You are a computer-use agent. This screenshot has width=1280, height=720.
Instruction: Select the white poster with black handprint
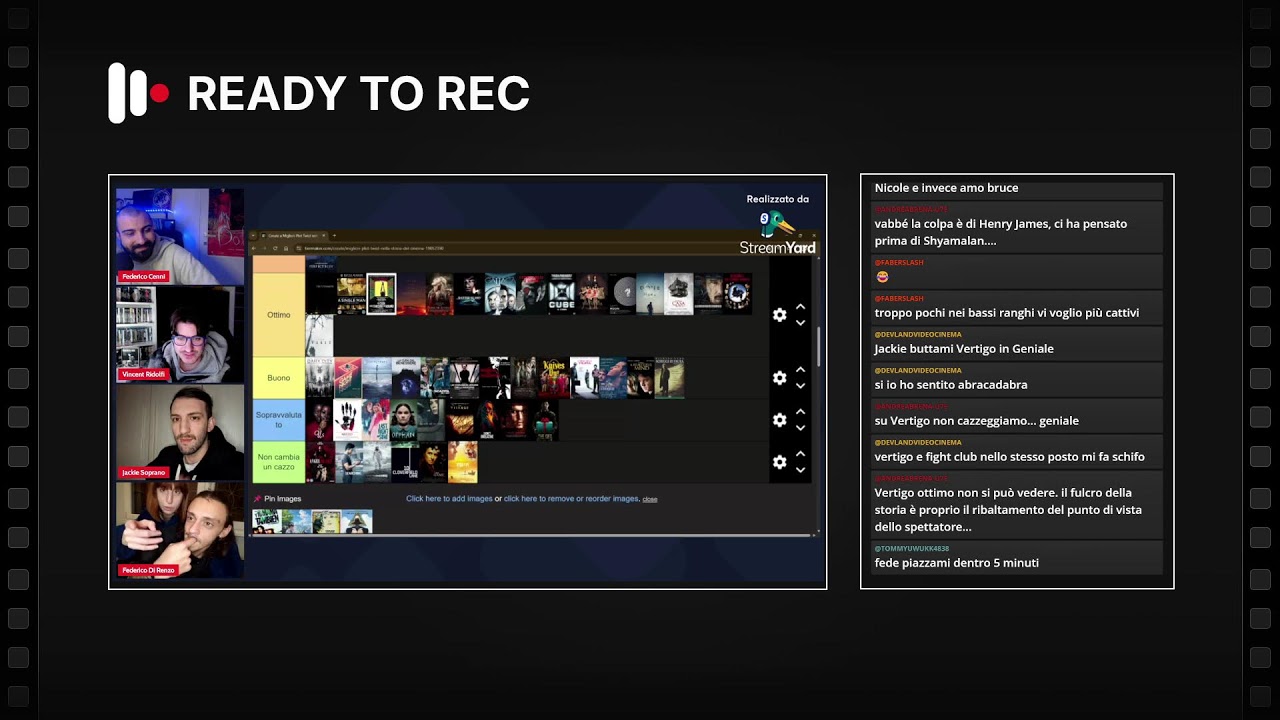[347, 420]
